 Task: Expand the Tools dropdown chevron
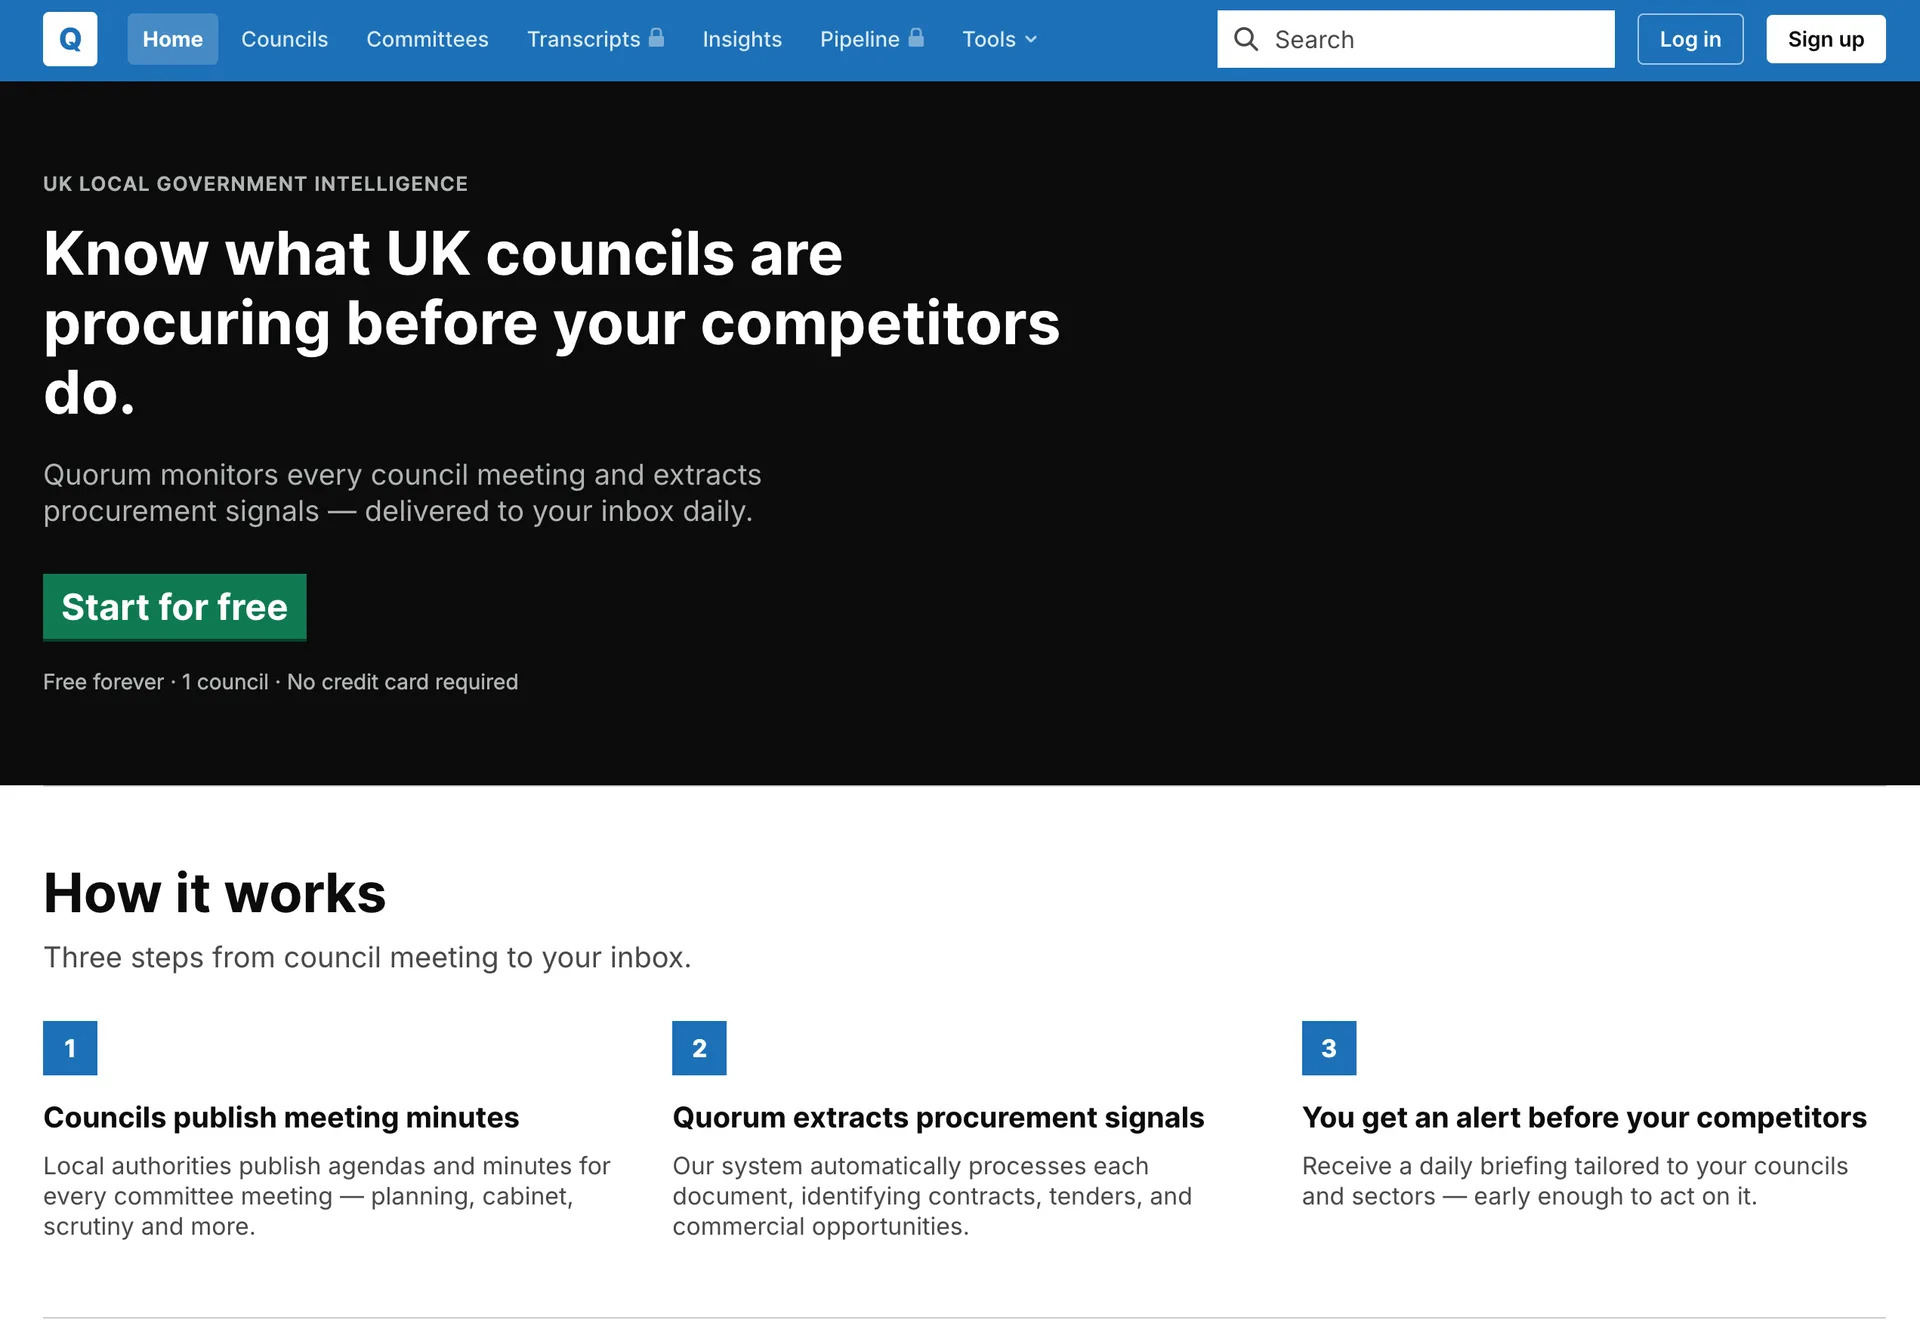pos(1031,39)
